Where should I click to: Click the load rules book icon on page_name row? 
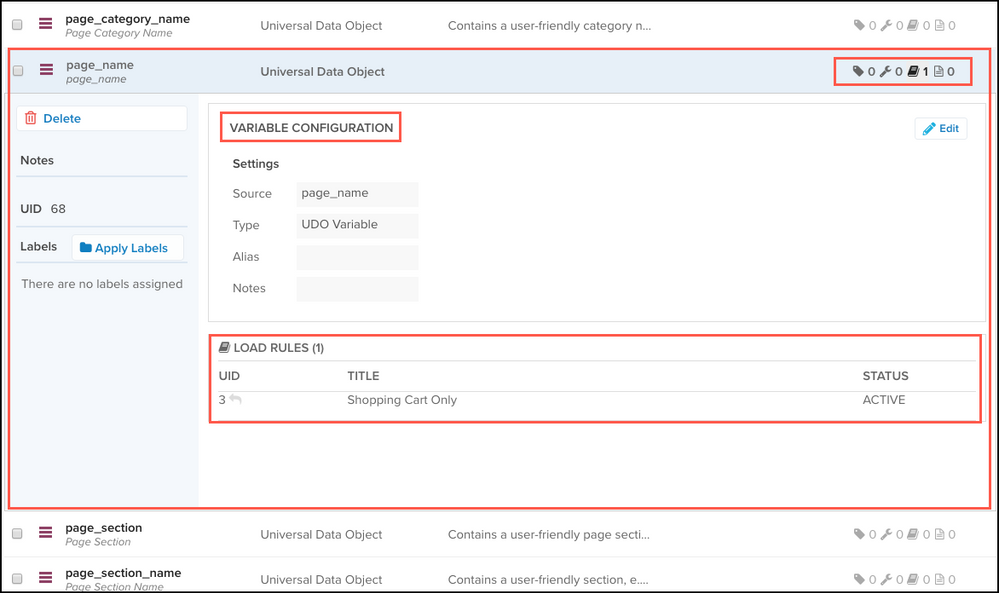click(912, 71)
